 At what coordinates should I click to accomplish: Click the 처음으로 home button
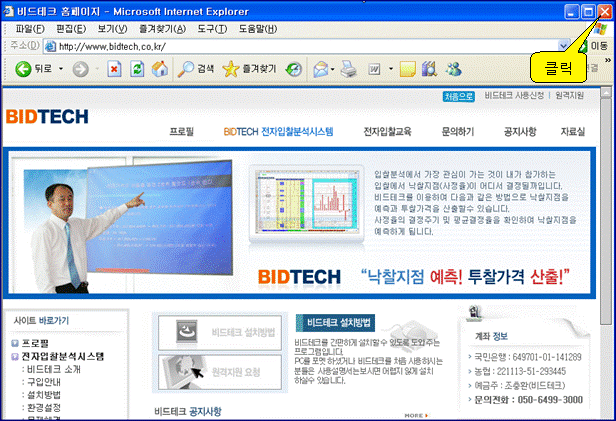458,96
